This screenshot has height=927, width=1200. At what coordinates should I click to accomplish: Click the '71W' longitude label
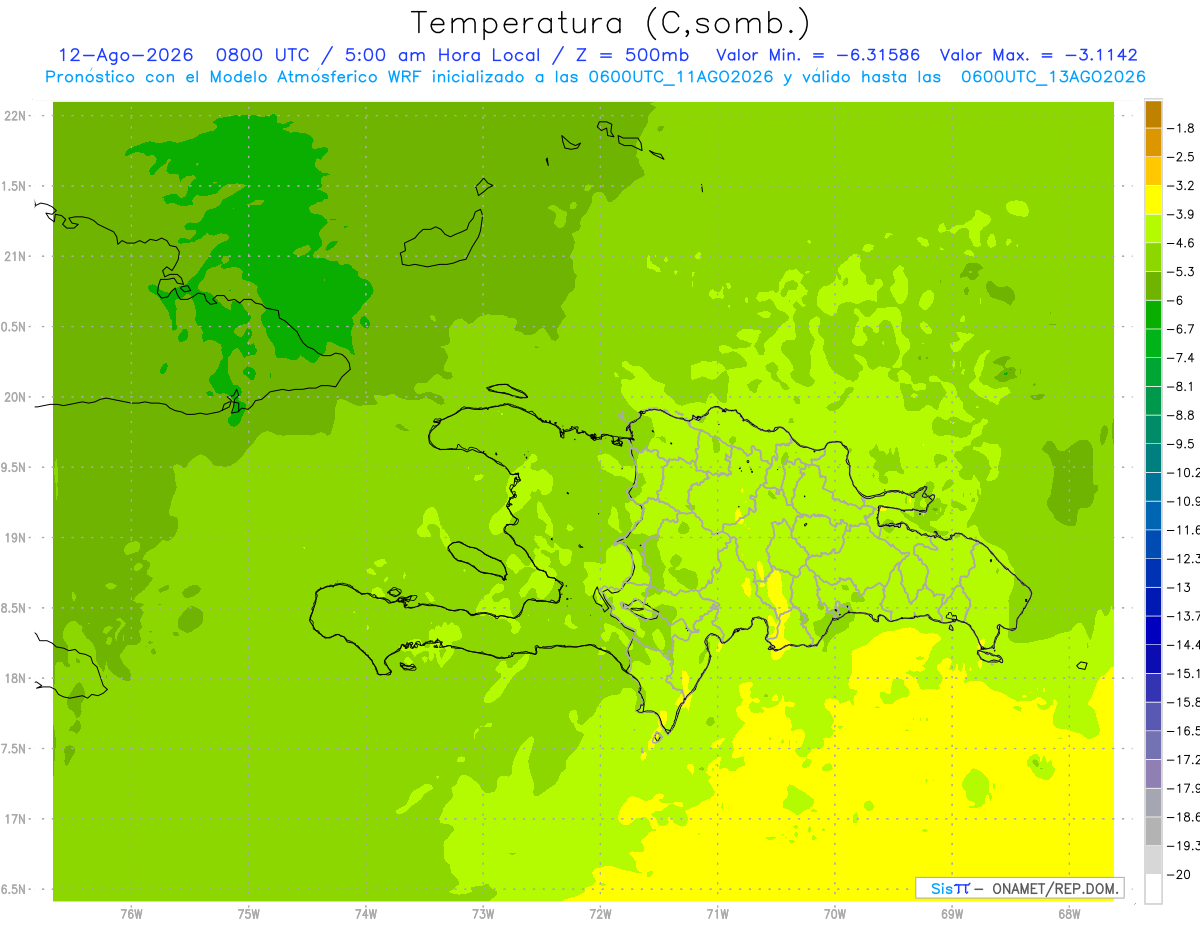(717, 914)
